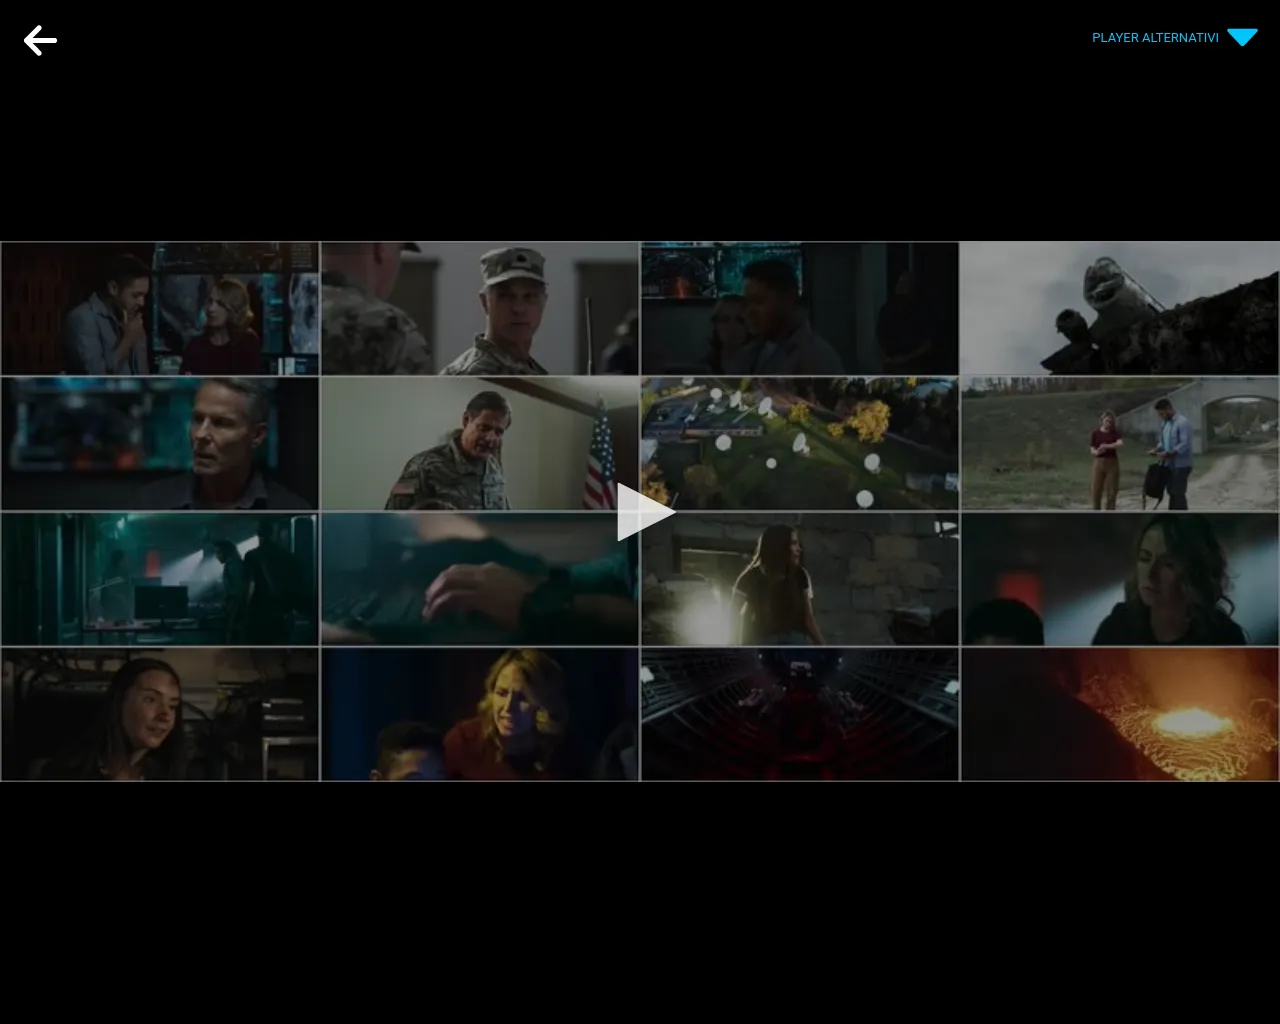
Task: Select the dark-haired woman looking down thumbnail
Action: [1119, 579]
